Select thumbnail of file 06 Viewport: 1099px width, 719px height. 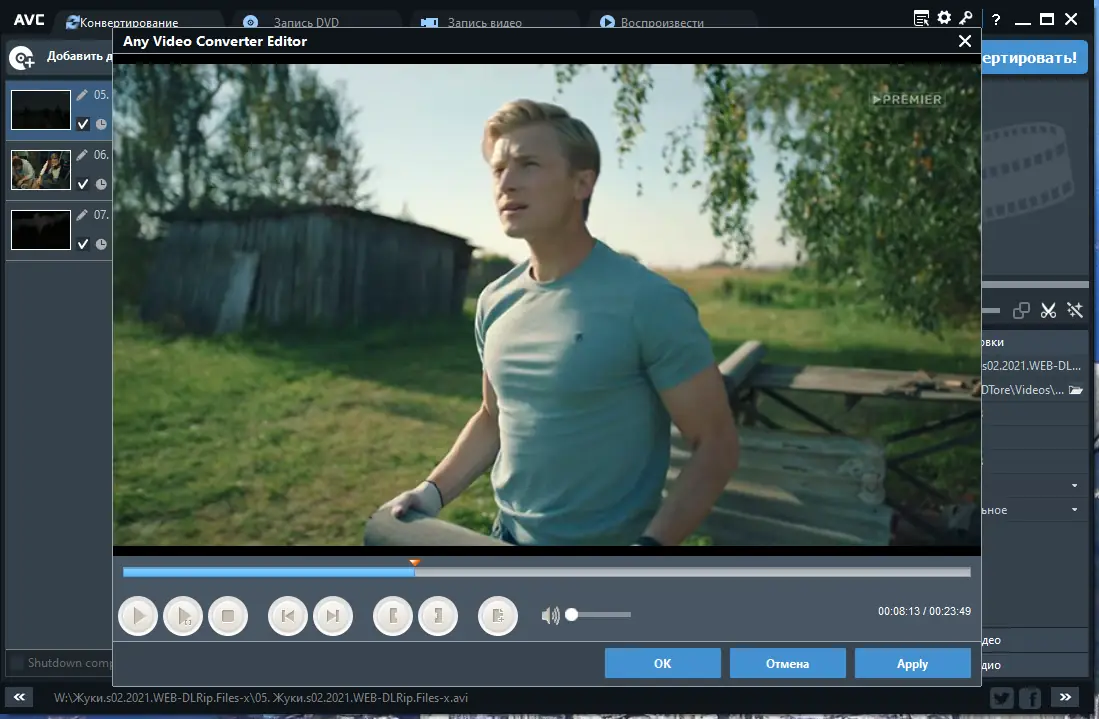tap(41, 170)
